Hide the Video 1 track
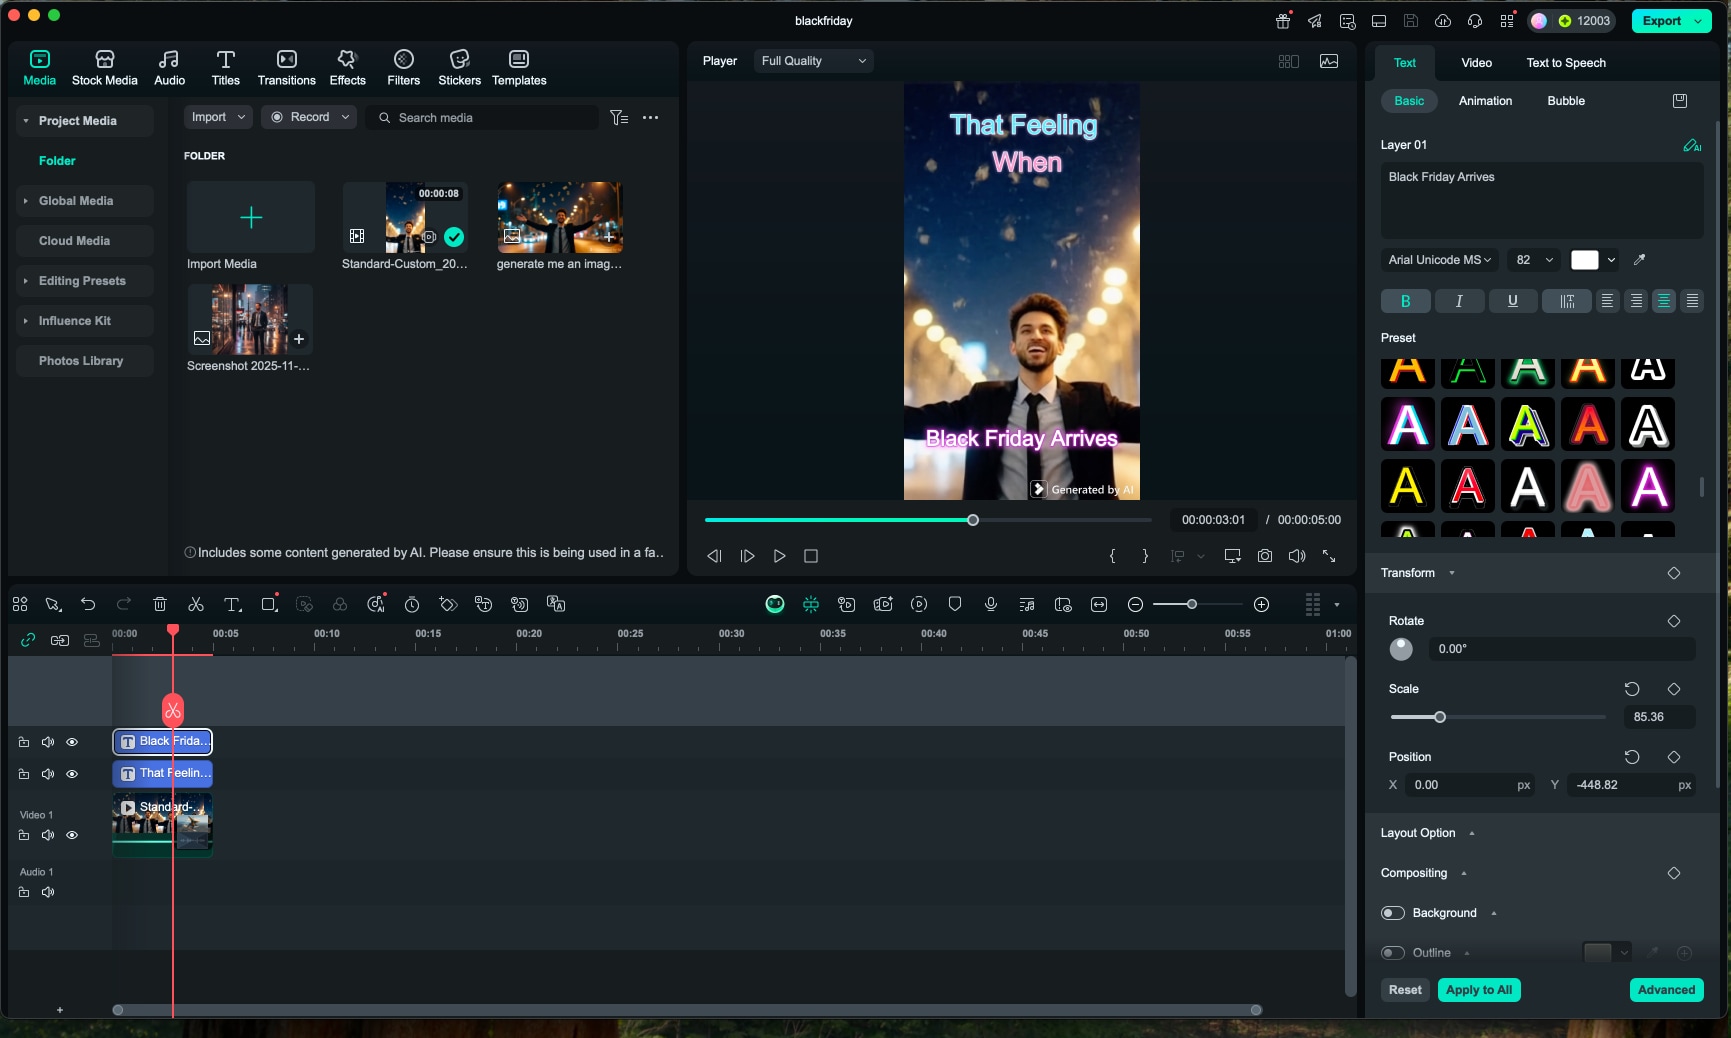 pos(72,835)
